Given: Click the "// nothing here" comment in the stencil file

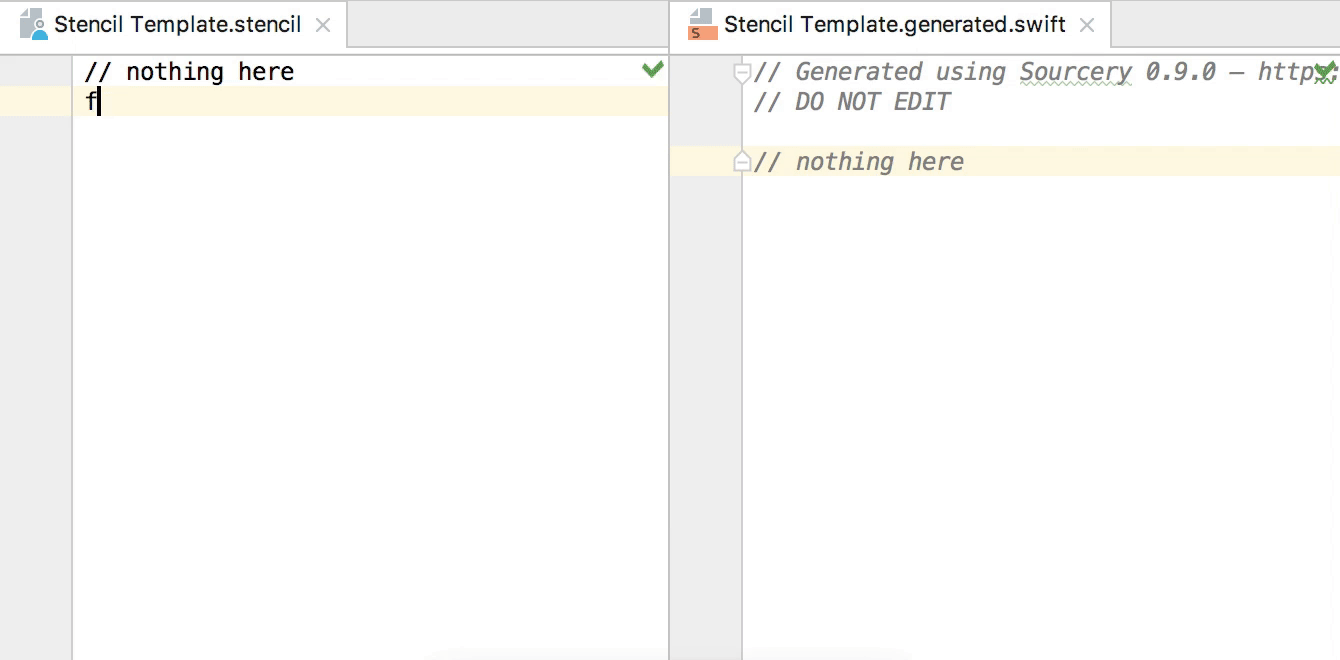Looking at the screenshot, I should click(x=190, y=71).
